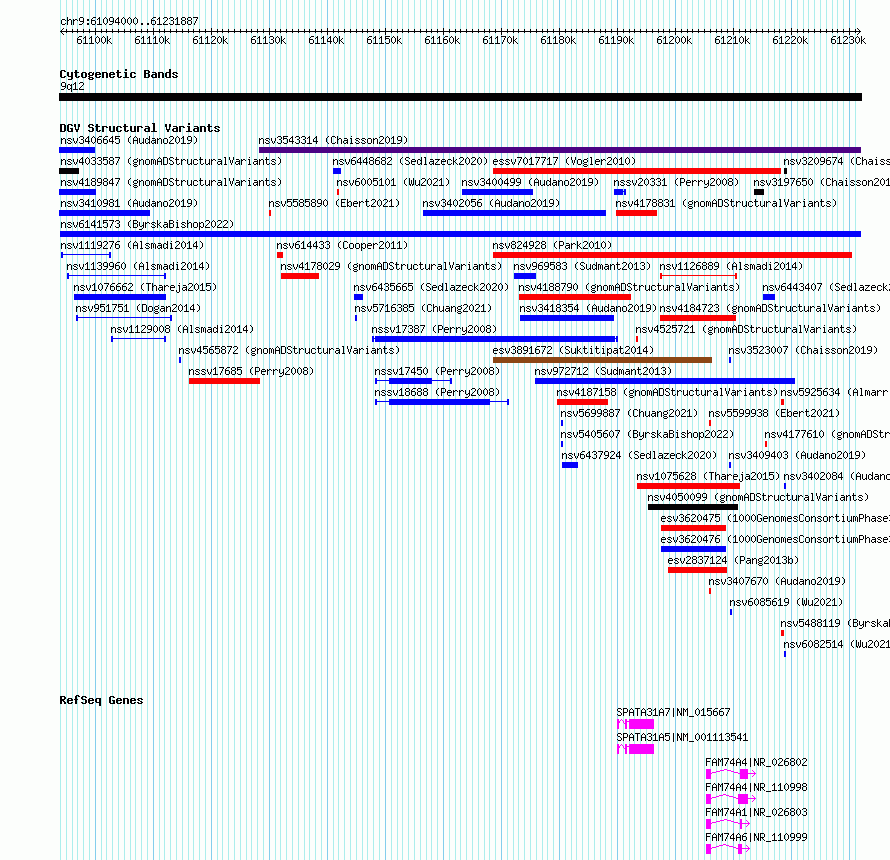Click black nsv4050099 variant bar
This screenshot has height=860, width=890.
pyautogui.click(x=693, y=507)
